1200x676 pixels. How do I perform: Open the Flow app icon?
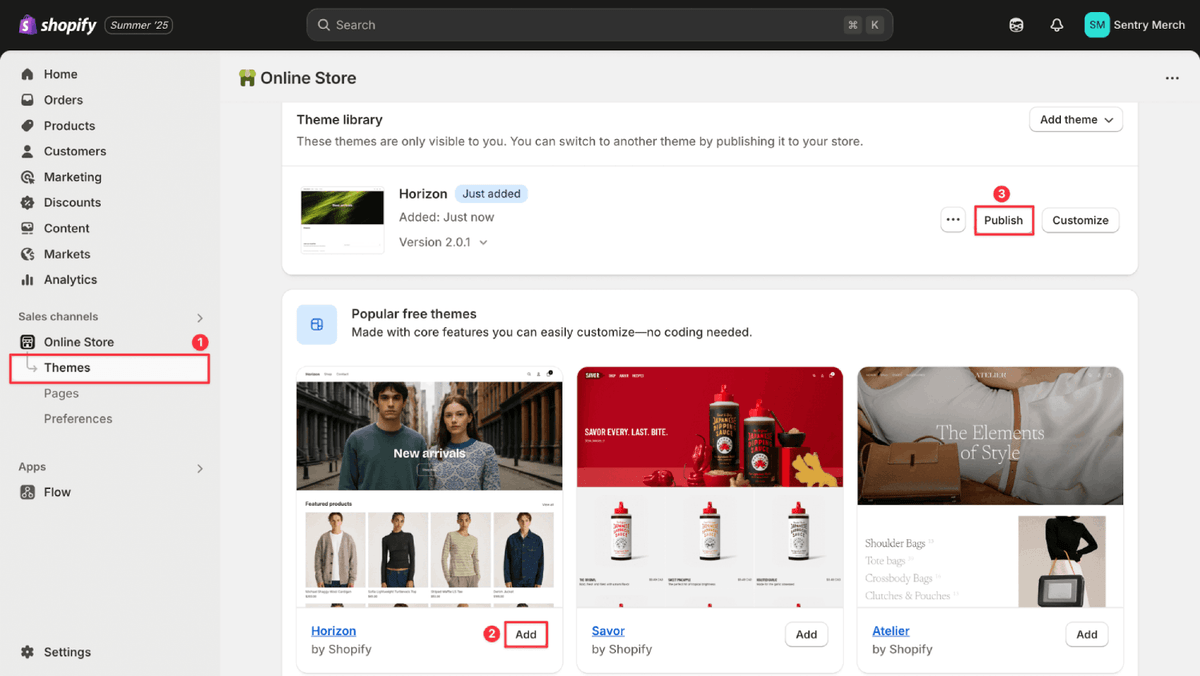tap(29, 491)
